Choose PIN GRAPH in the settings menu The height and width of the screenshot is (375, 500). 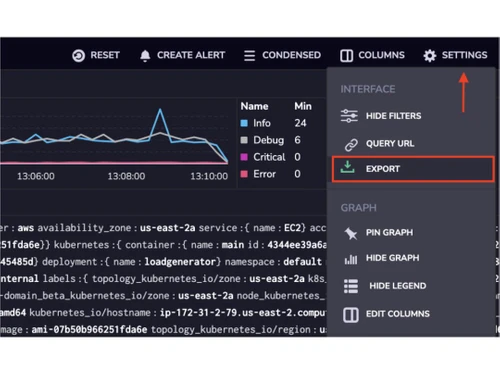[x=389, y=232]
